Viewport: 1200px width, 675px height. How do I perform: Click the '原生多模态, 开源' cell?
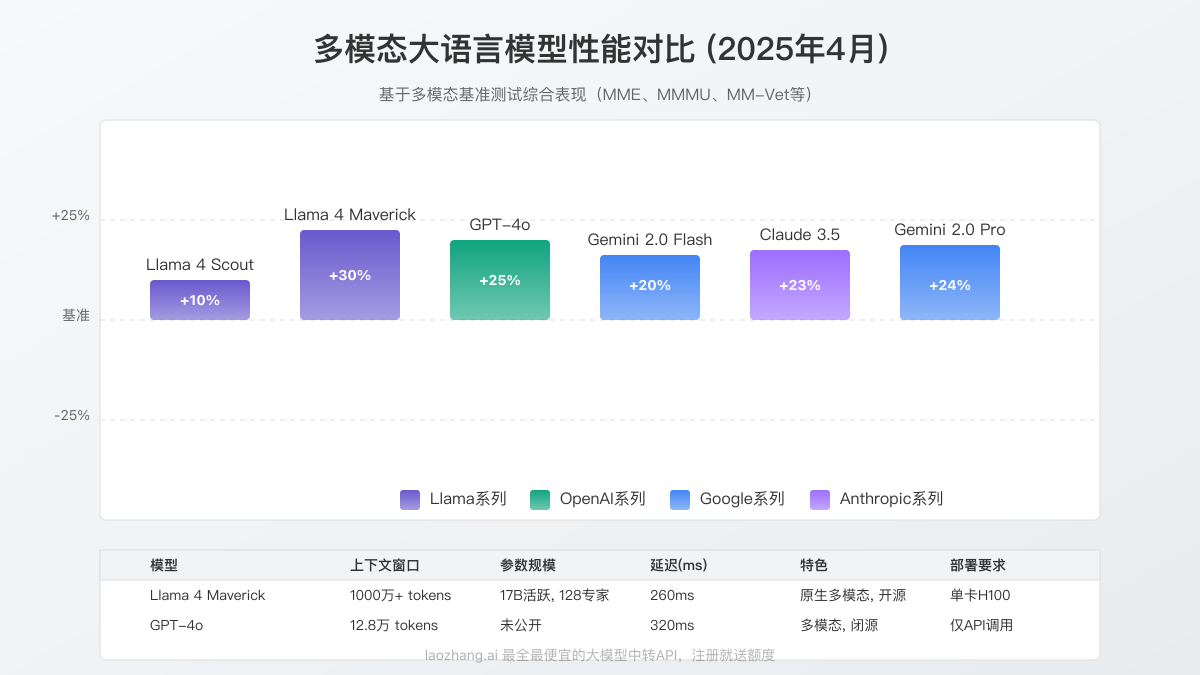click(x=853, y=595)
